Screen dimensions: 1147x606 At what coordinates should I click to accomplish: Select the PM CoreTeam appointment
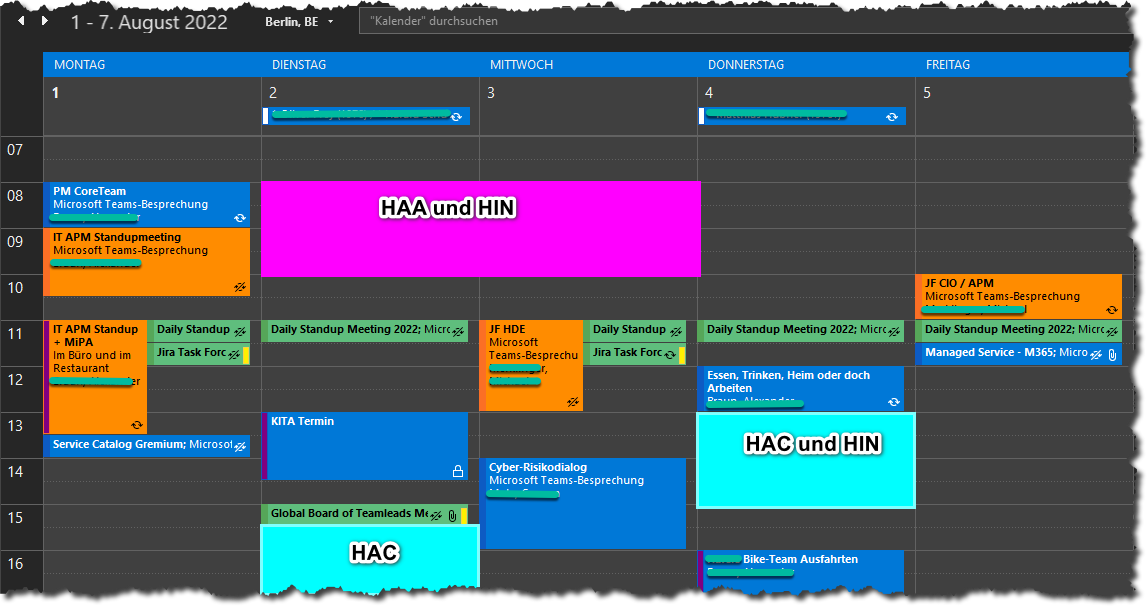tap(147, 204)
